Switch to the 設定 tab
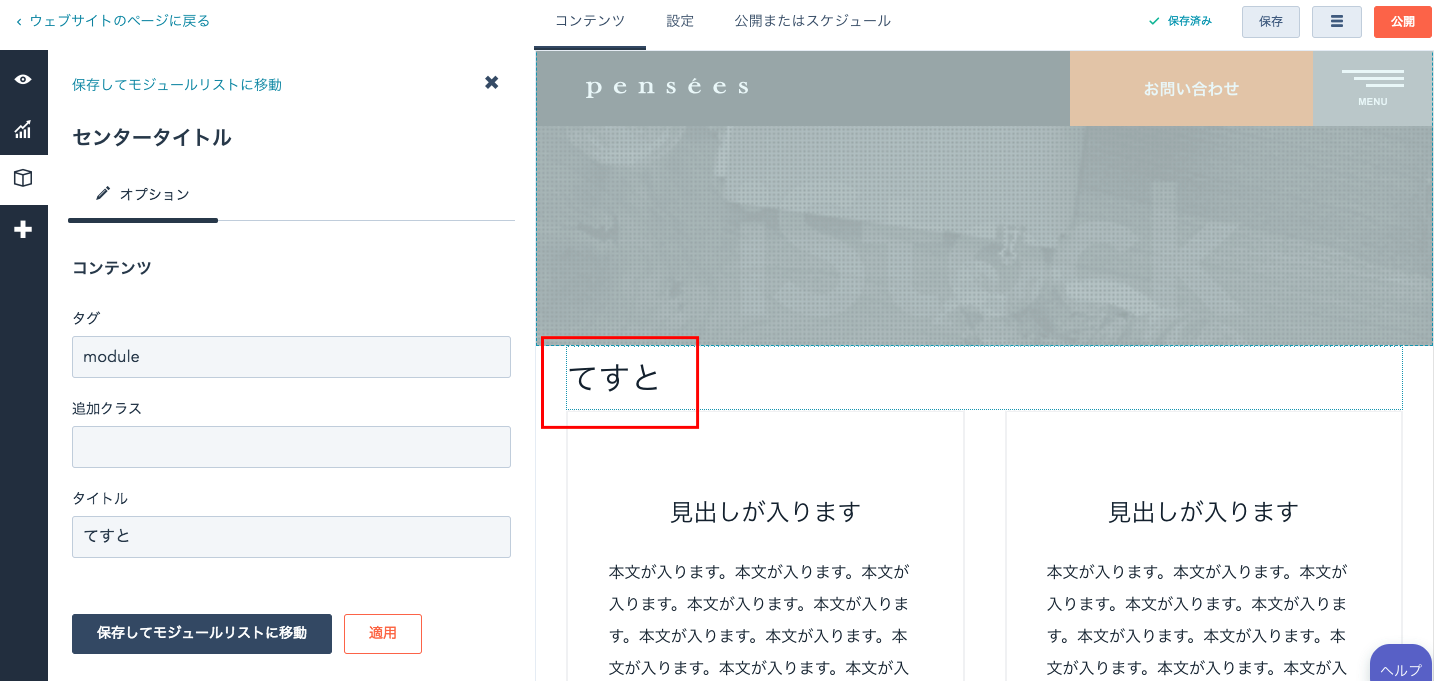This screenshot has width=1434, height=681. click(x=679, y=20)
